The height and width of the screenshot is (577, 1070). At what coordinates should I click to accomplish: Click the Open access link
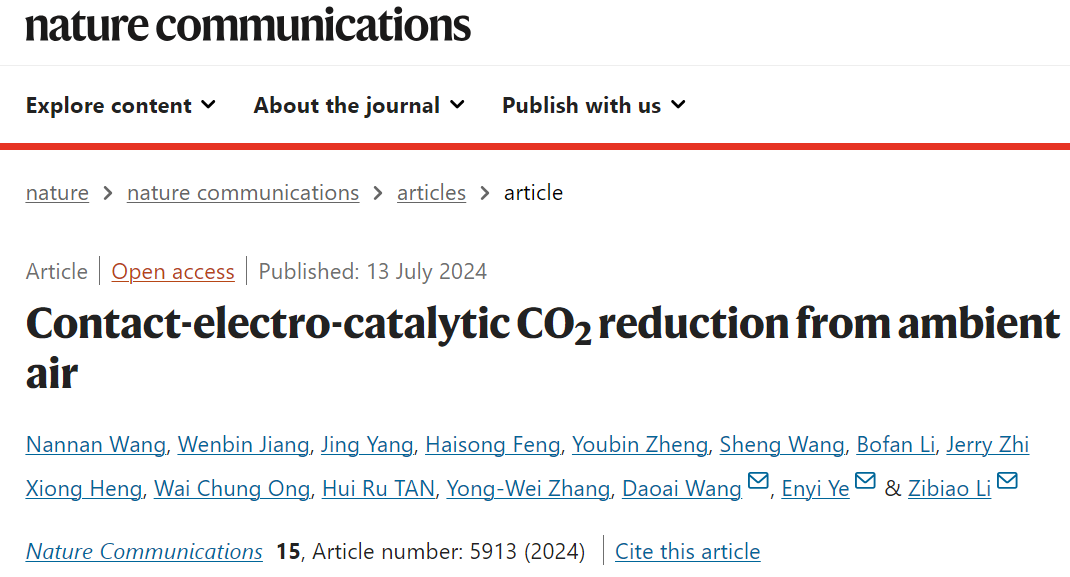click(173, 271)
